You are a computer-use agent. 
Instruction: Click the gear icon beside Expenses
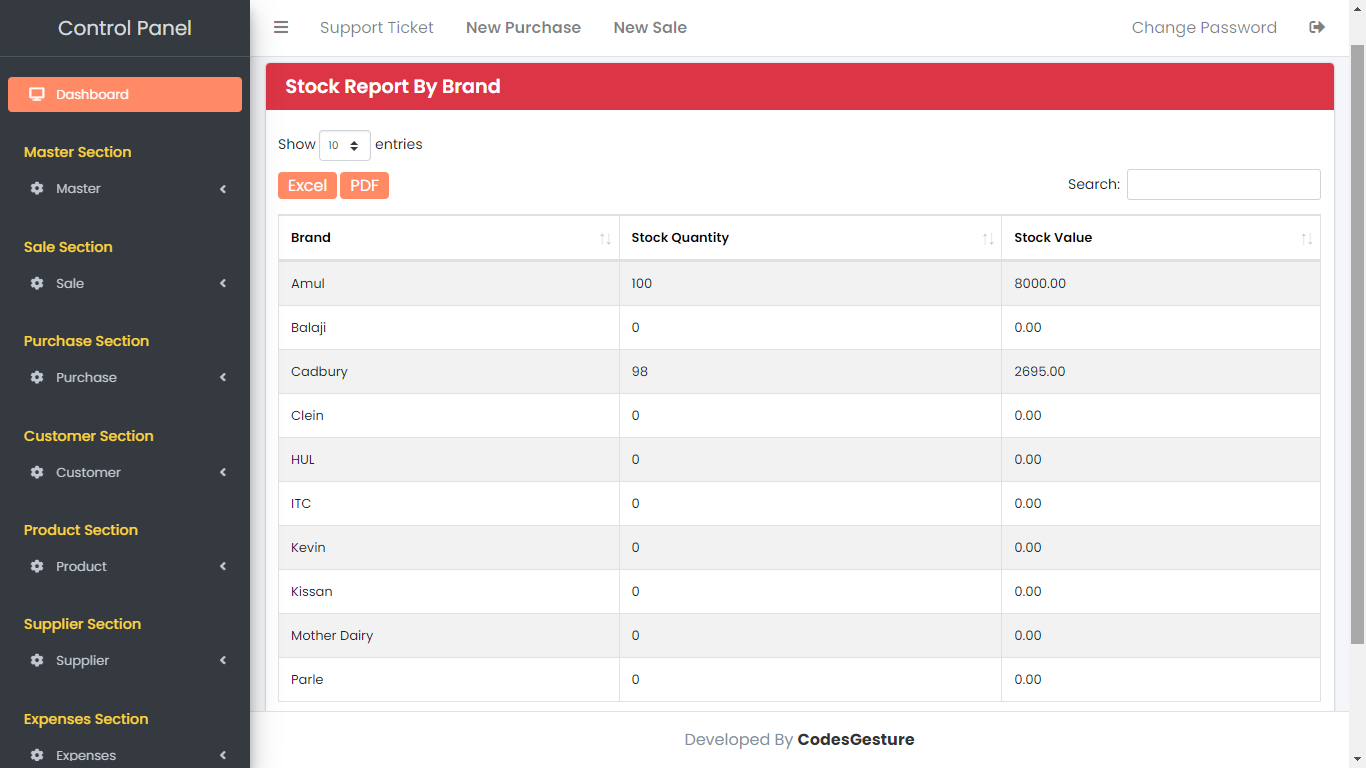tap(37, 755)
